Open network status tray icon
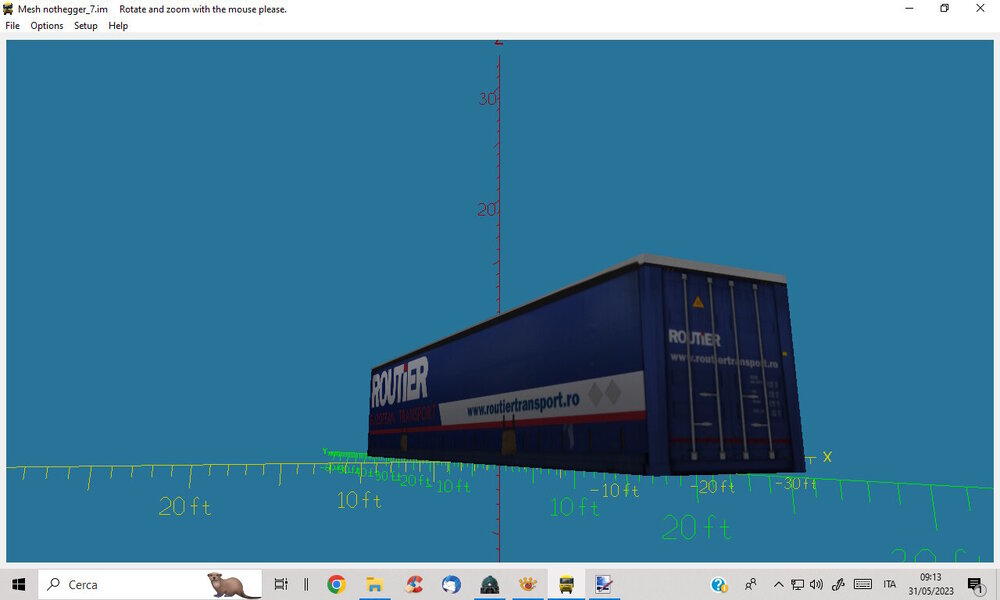Viewport: 1000px width, 600px height. 797,584
